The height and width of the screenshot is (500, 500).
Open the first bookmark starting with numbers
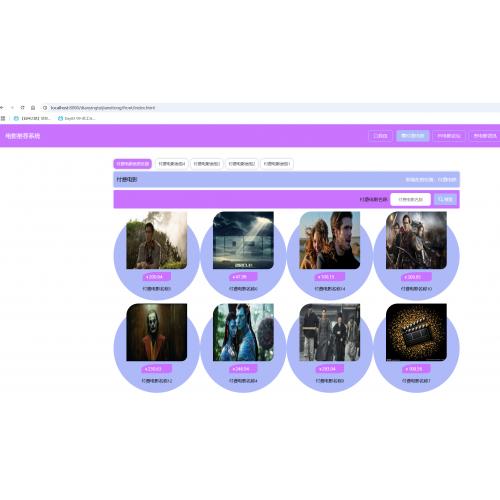[x=32, y=118]
